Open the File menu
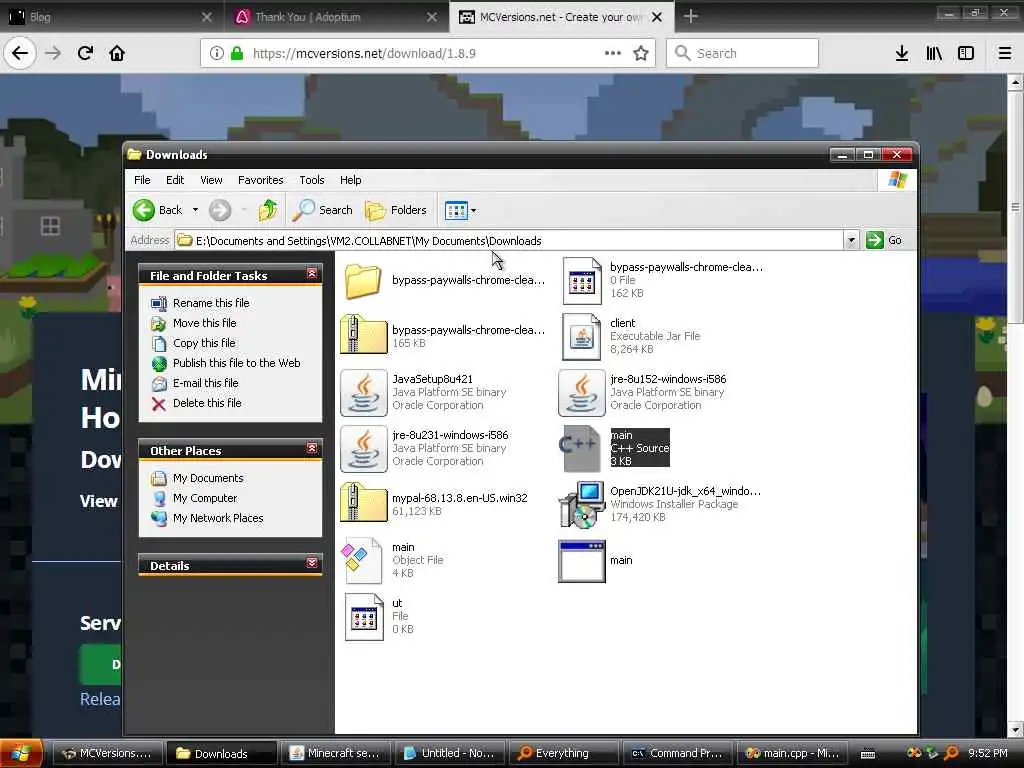 pos(142,180)
